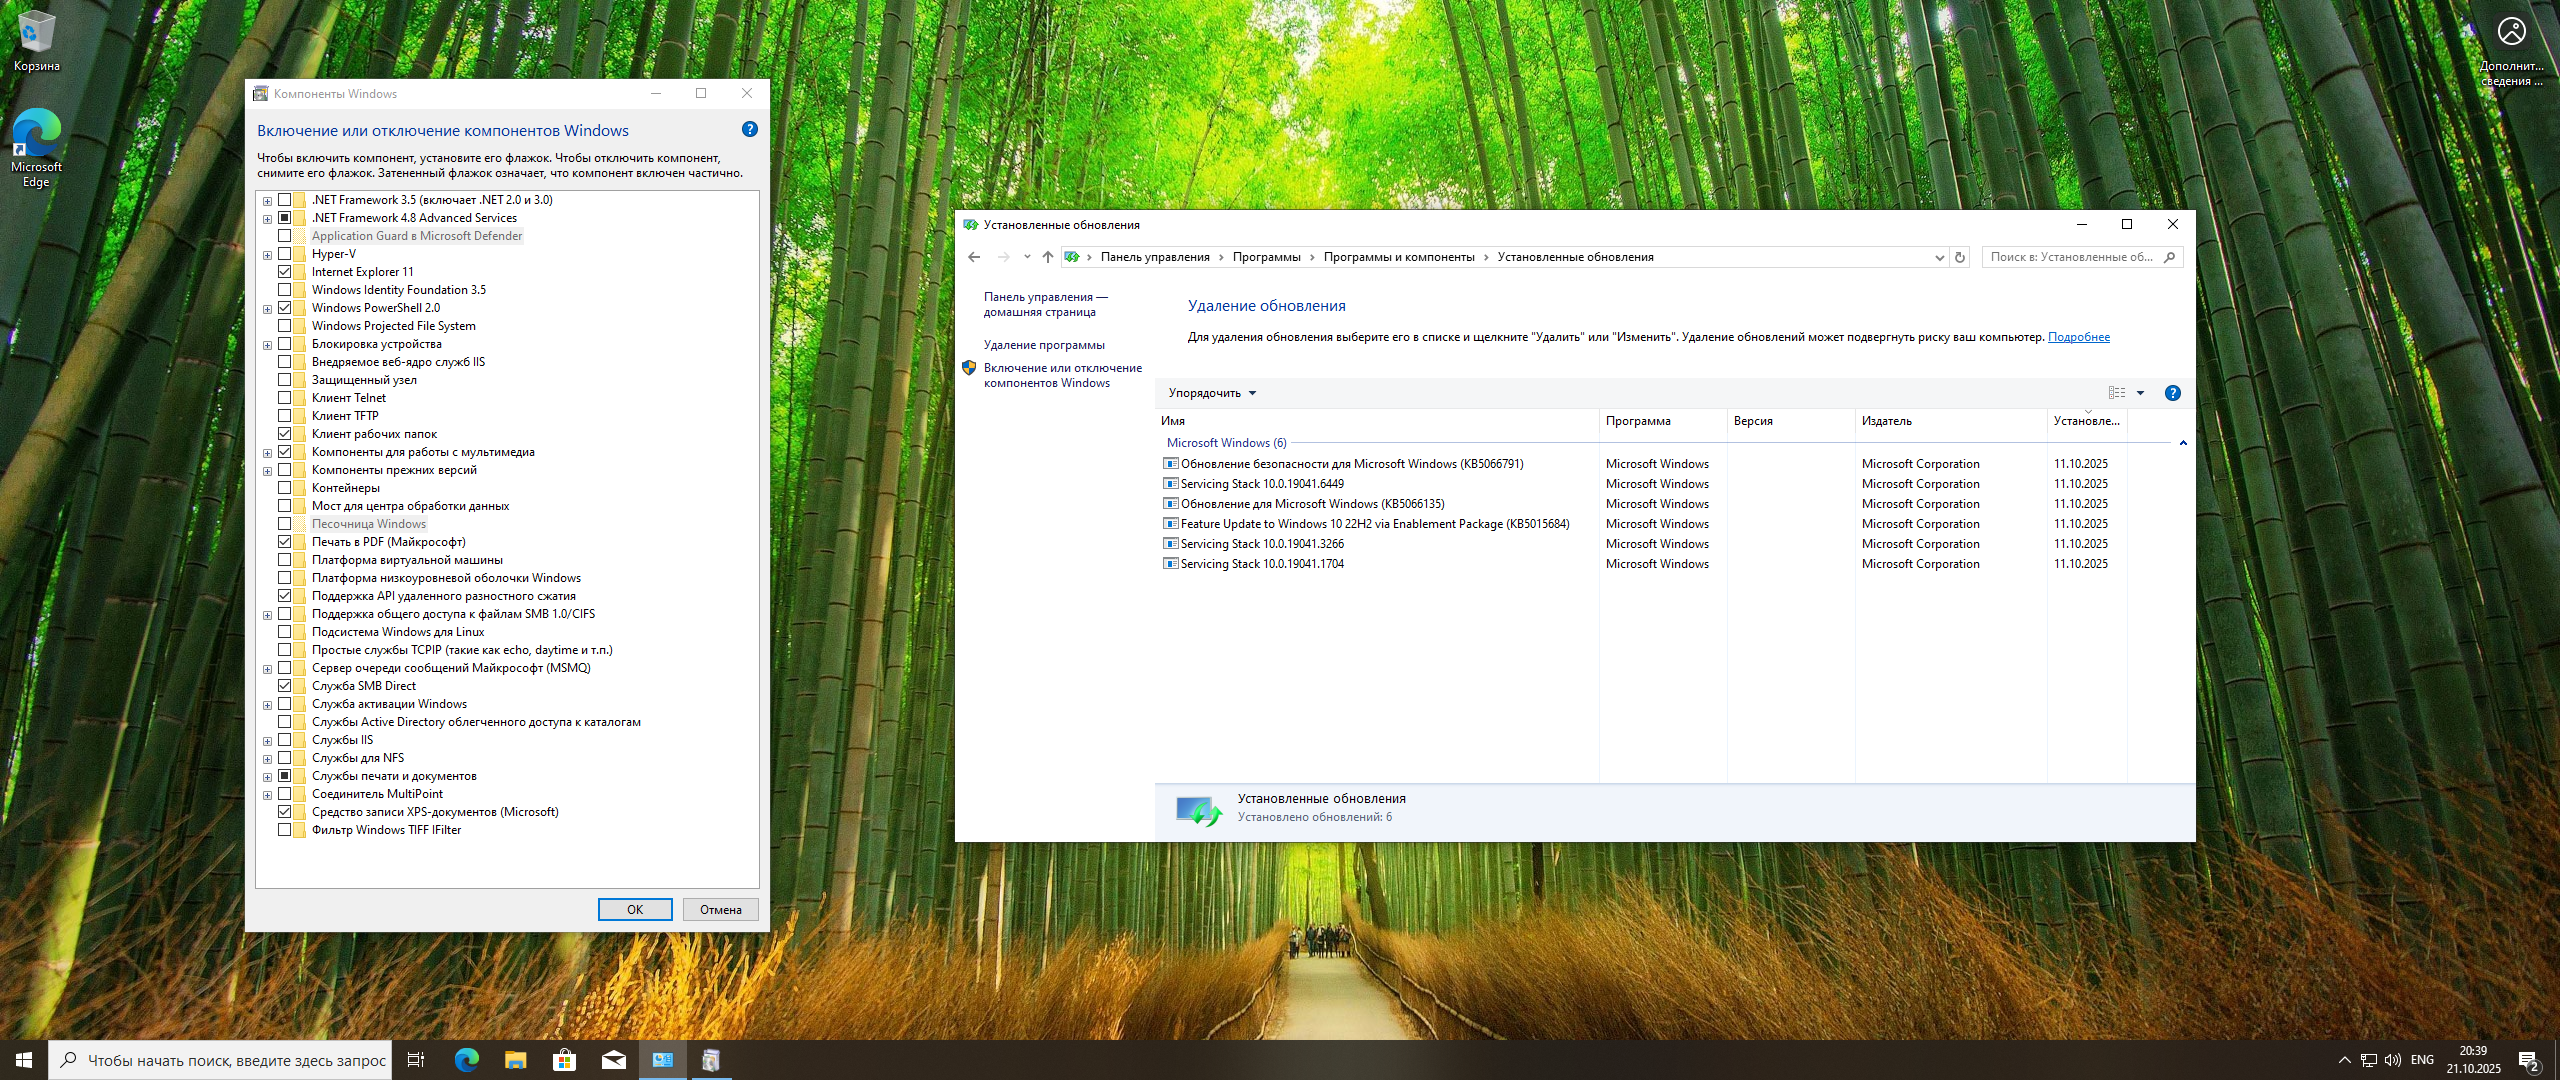Expand the .NET Framework 3.5 tree node

tap(267, 201)
